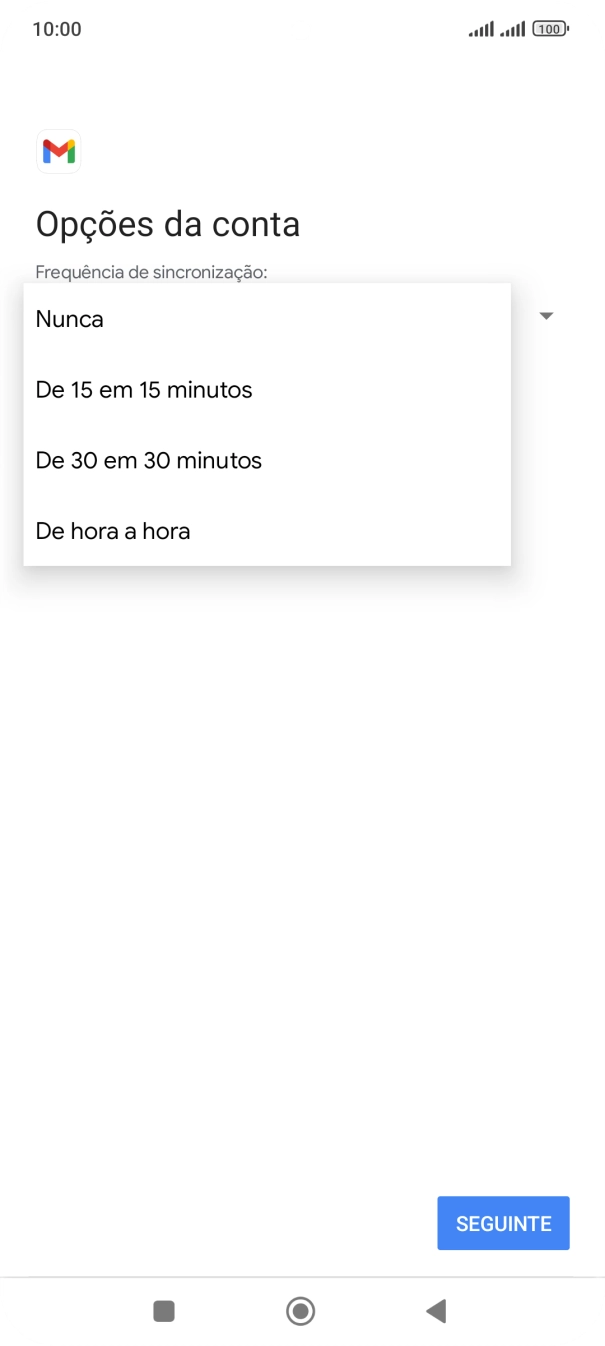Click the Gmail logo icon

[x=58, y=151]
